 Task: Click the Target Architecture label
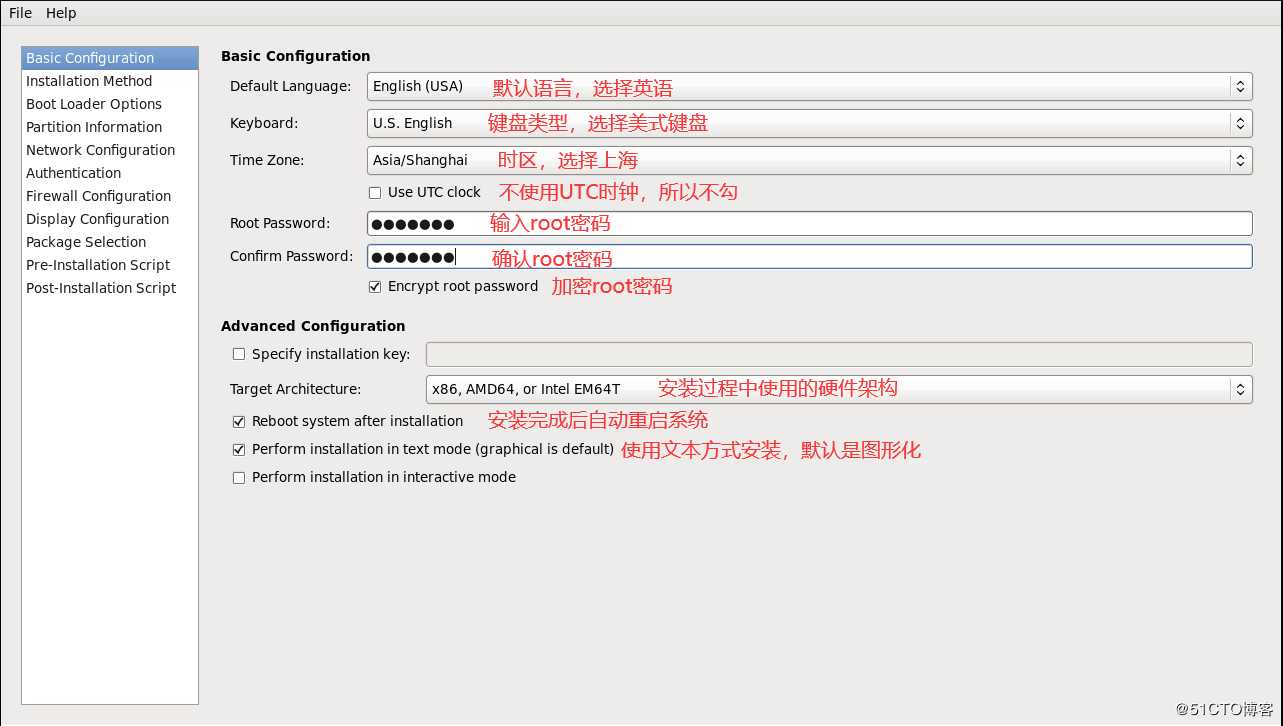296,389
